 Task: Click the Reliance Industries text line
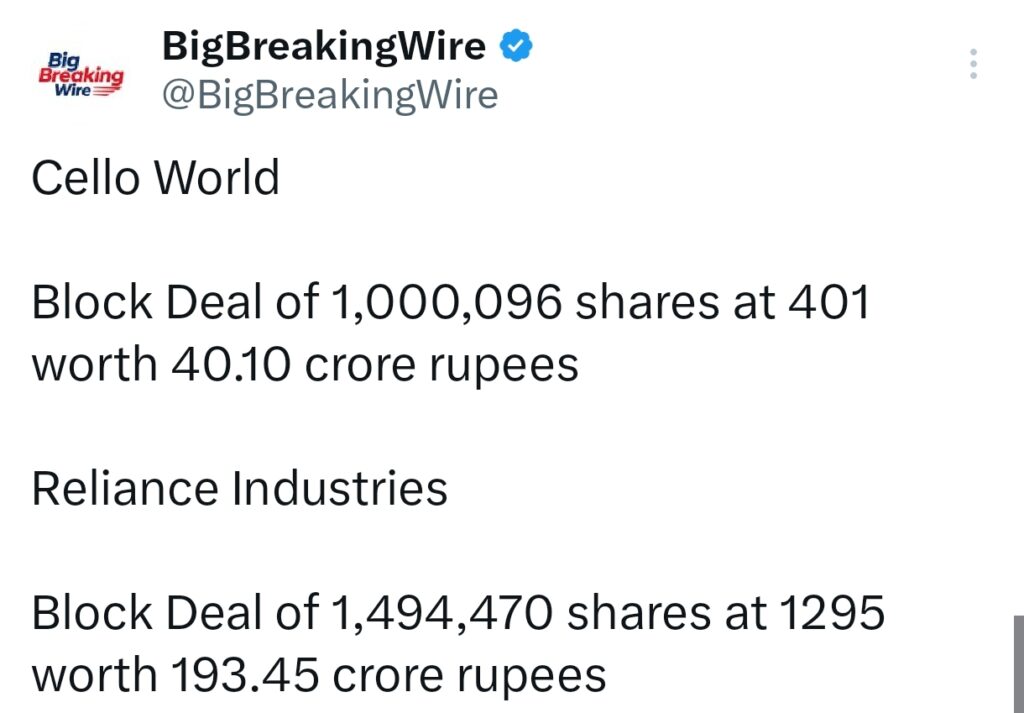[x=240, y=489]
